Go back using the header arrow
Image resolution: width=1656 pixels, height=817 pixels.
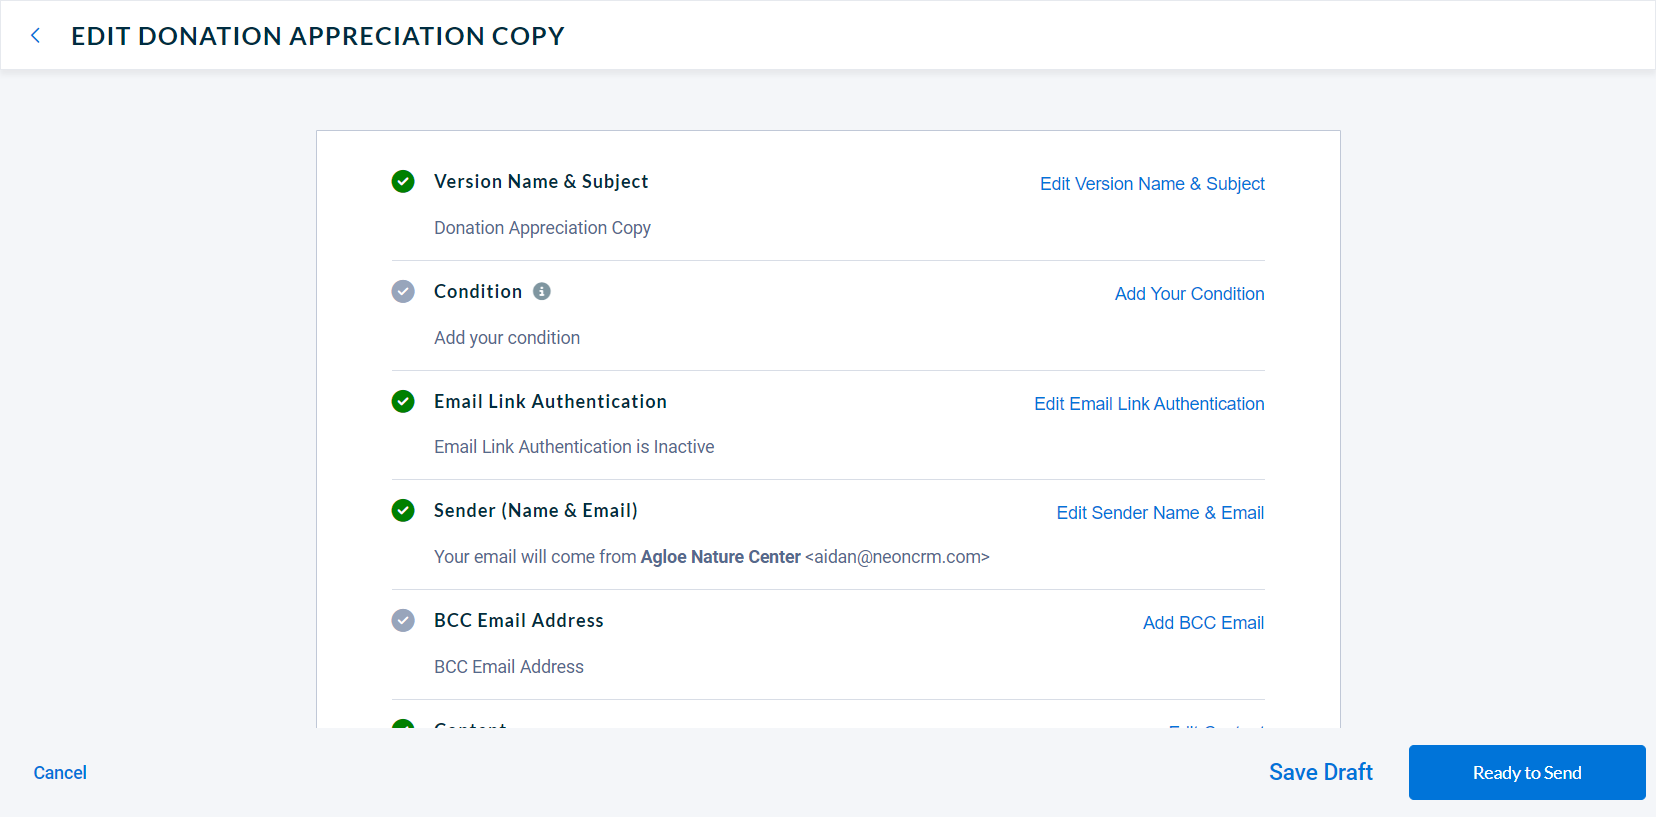tap(36, 36)
